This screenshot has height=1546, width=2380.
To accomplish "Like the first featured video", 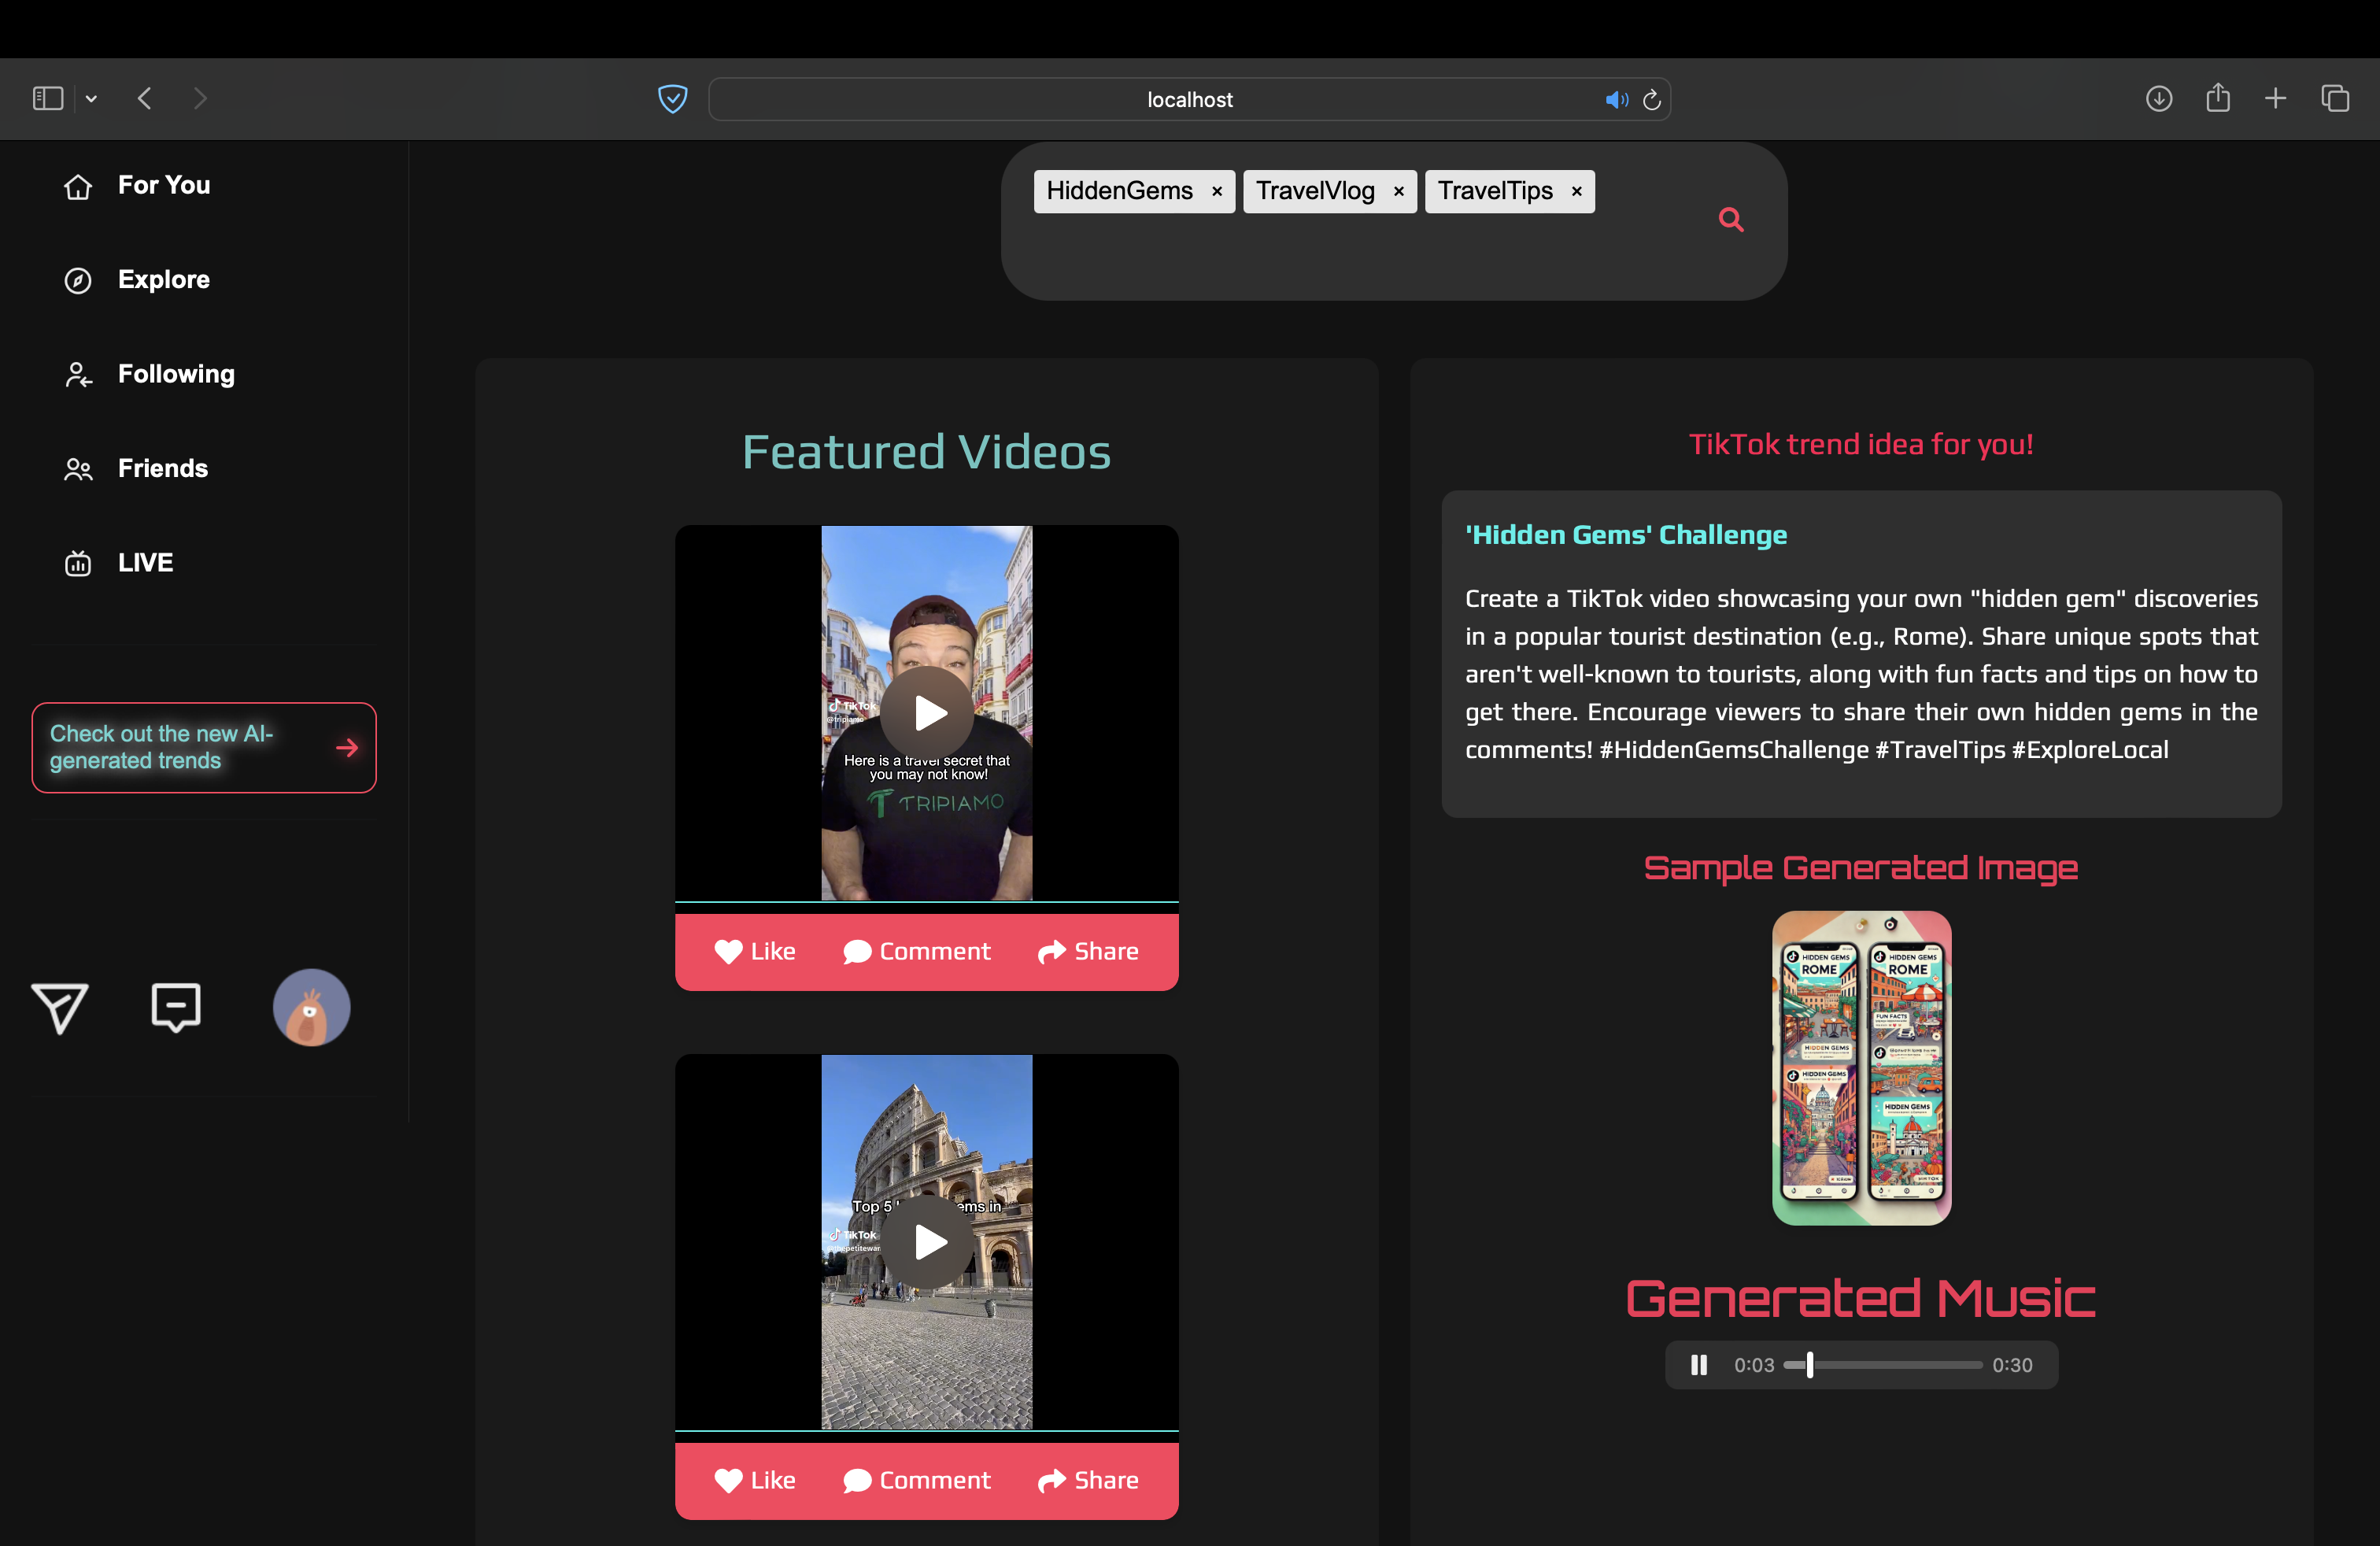I will pos(755,951).
